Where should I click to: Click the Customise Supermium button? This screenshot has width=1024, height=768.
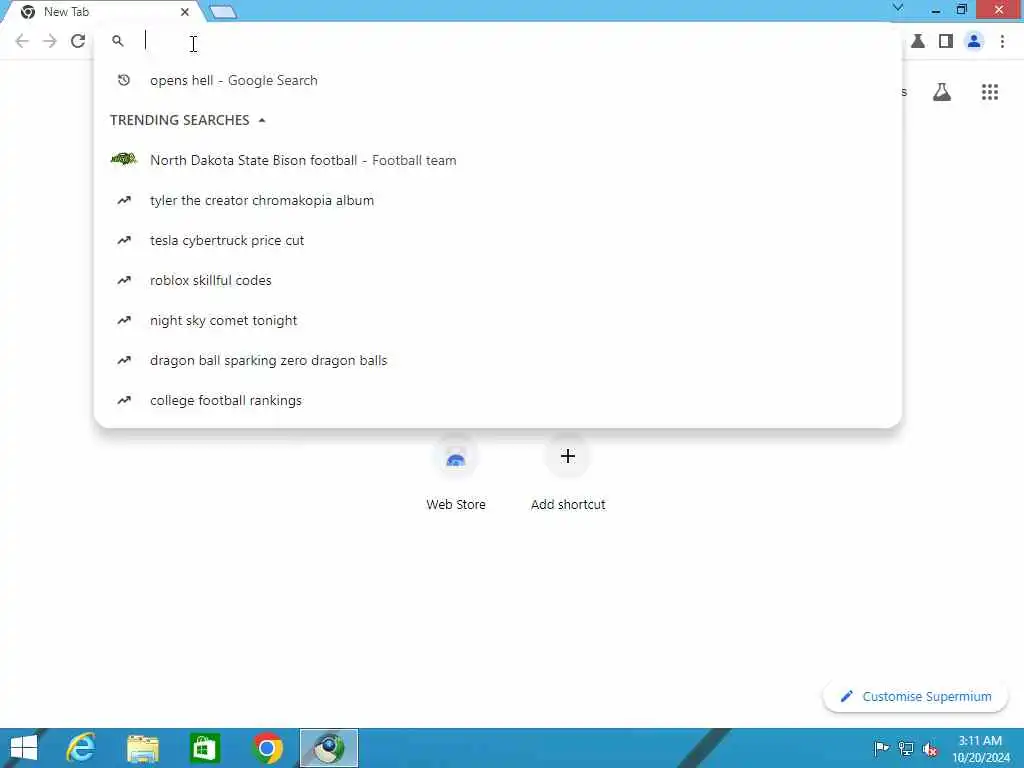(x=916, y=696)
